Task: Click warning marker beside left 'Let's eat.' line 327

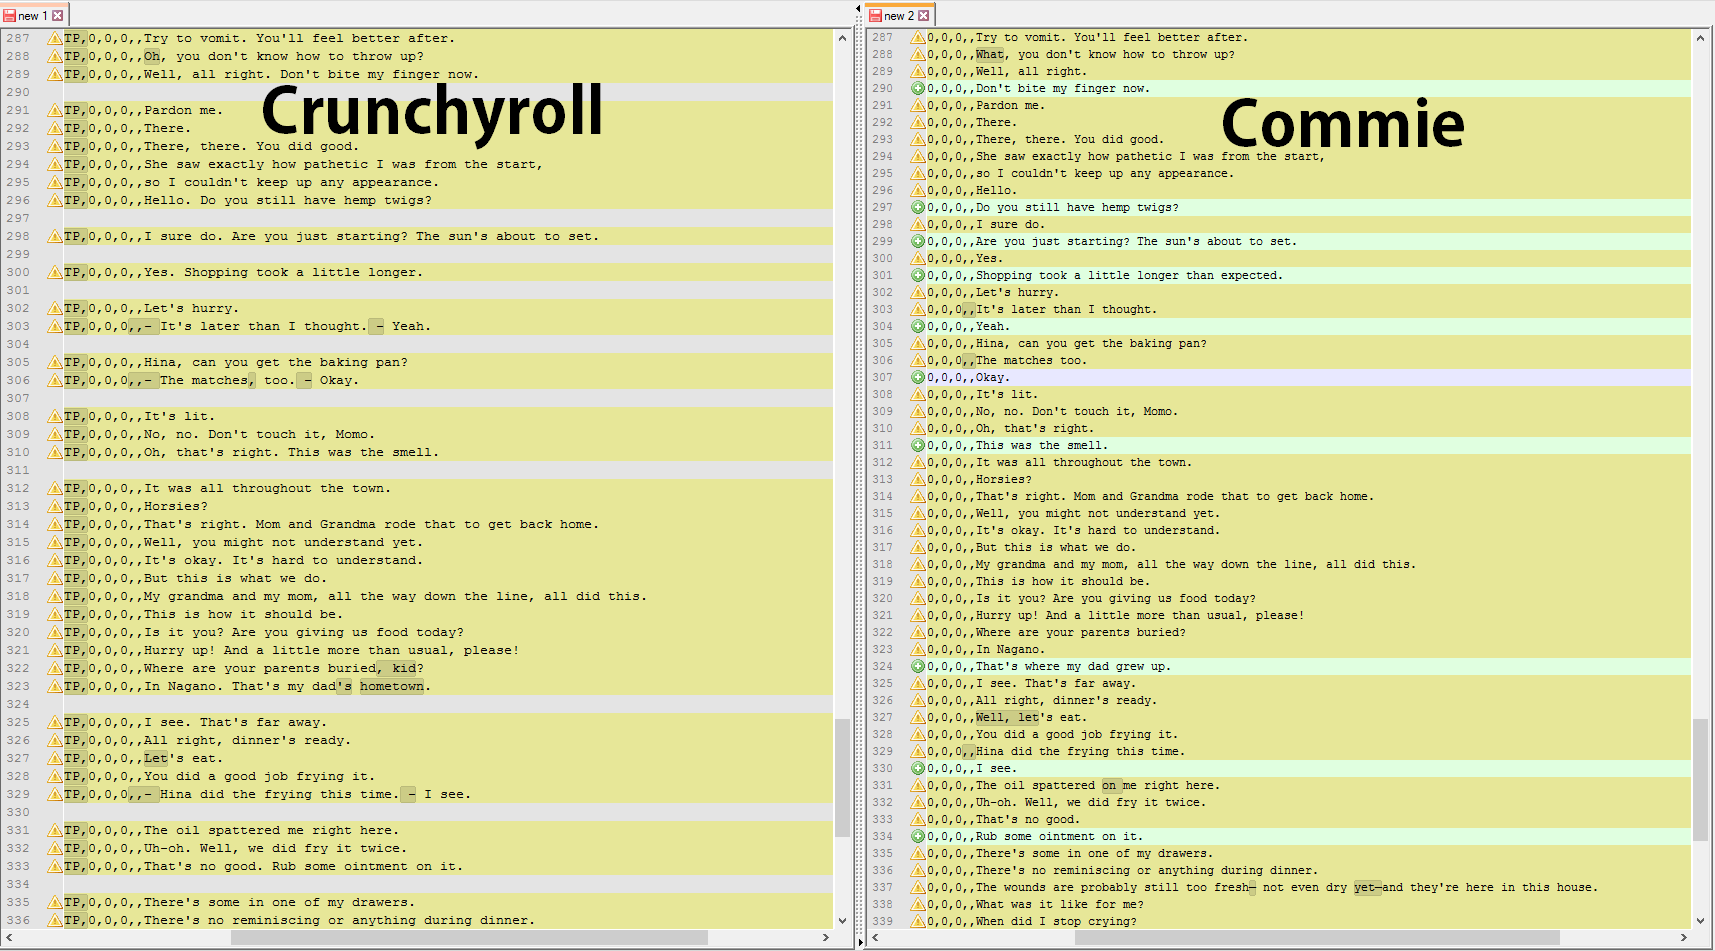Action: 55,758
